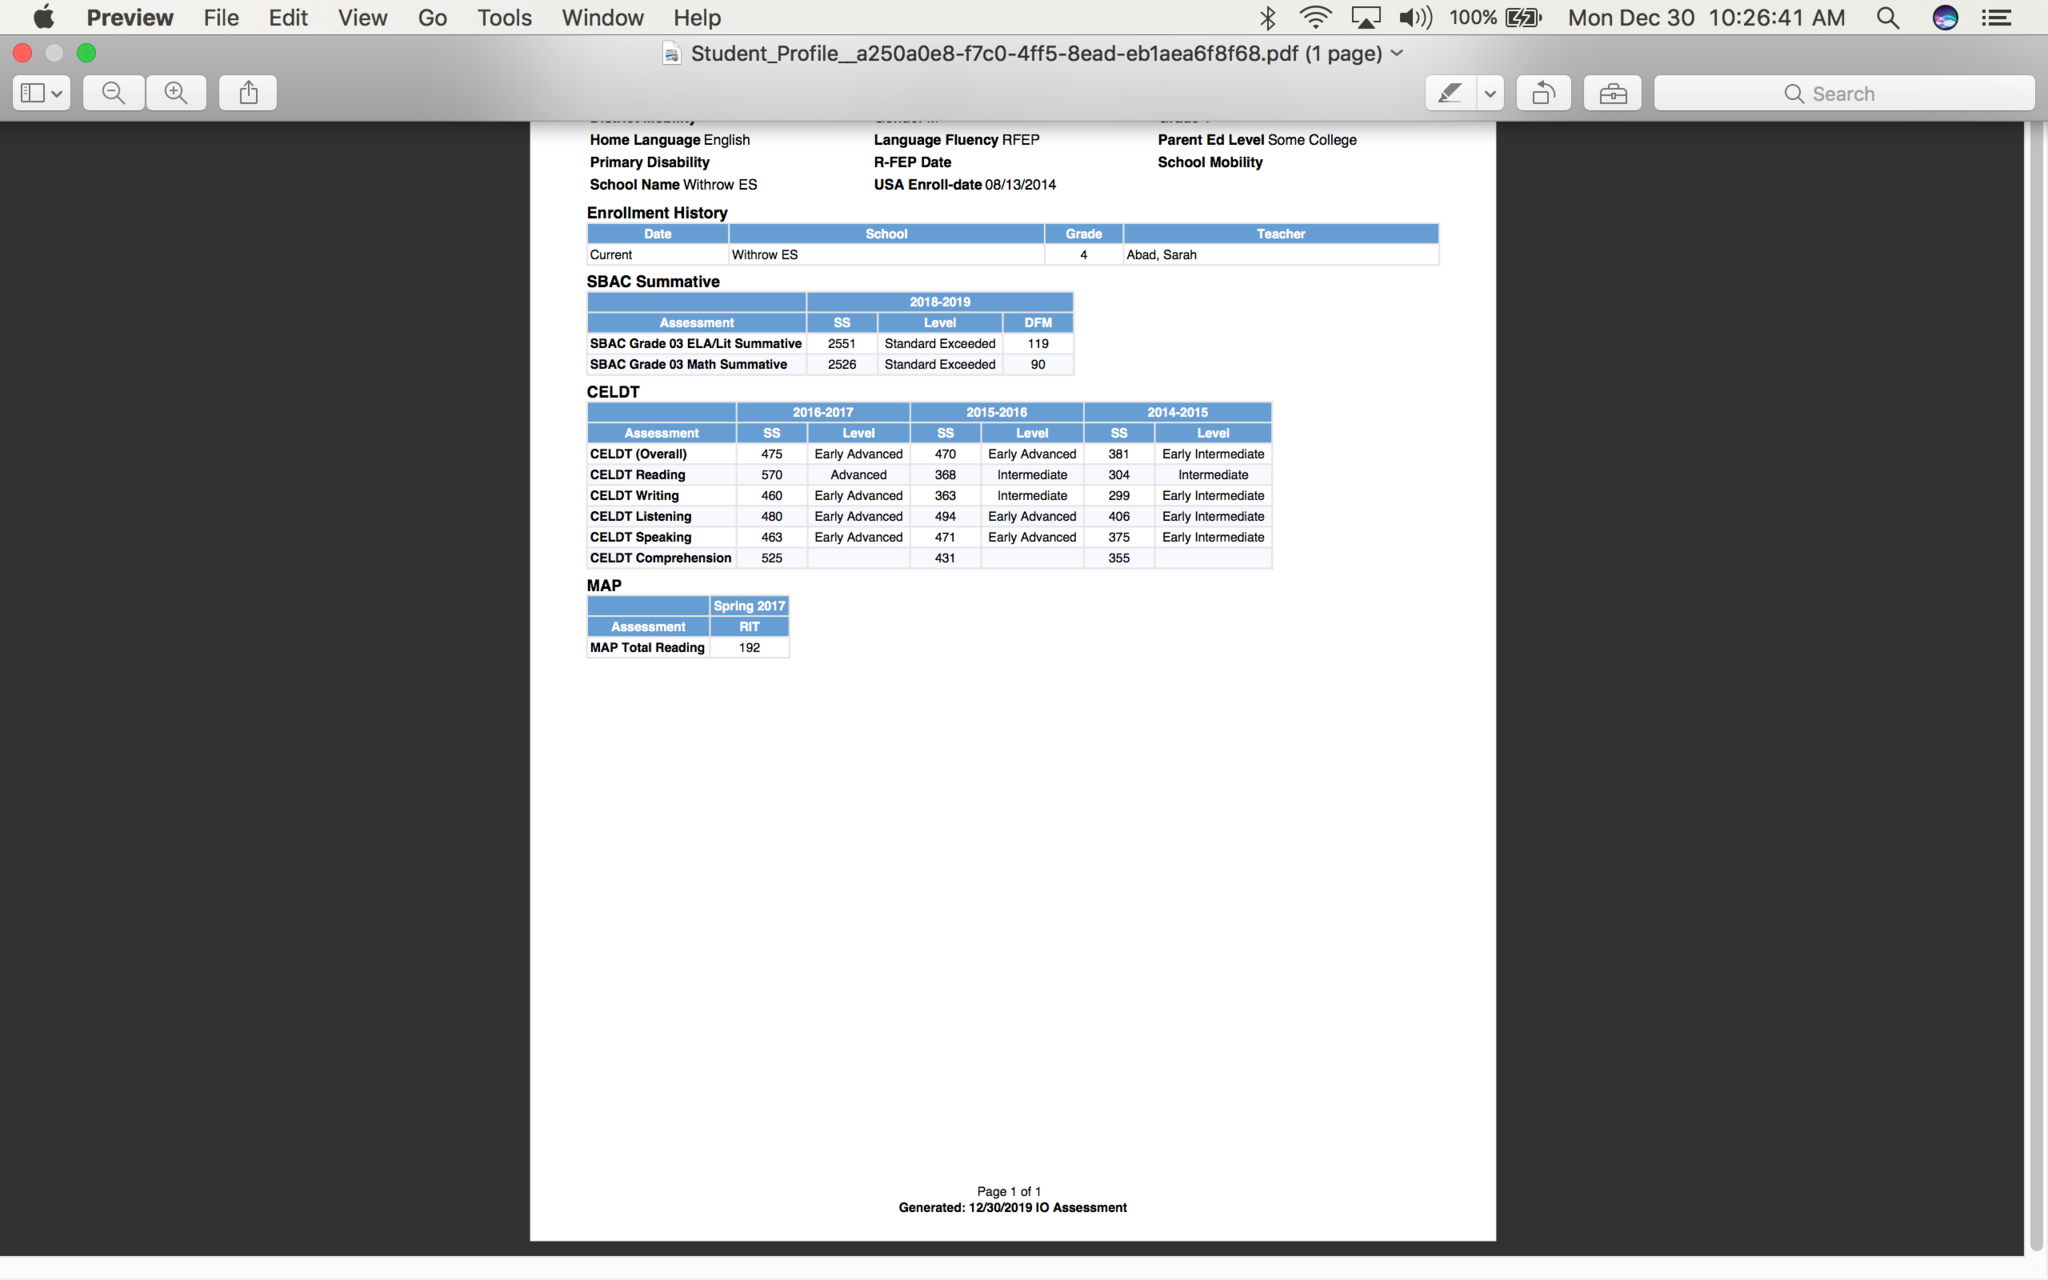The width and height of the screenshot is (2048, 1280).
Task: Open Notification Center list icon
Action: click(1997, 17)
